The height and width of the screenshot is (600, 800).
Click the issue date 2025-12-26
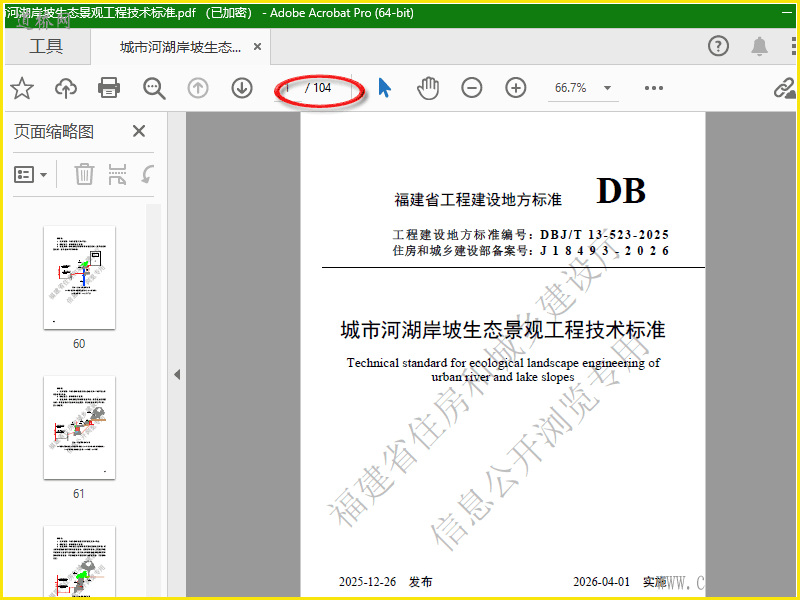tap(367, 582)
